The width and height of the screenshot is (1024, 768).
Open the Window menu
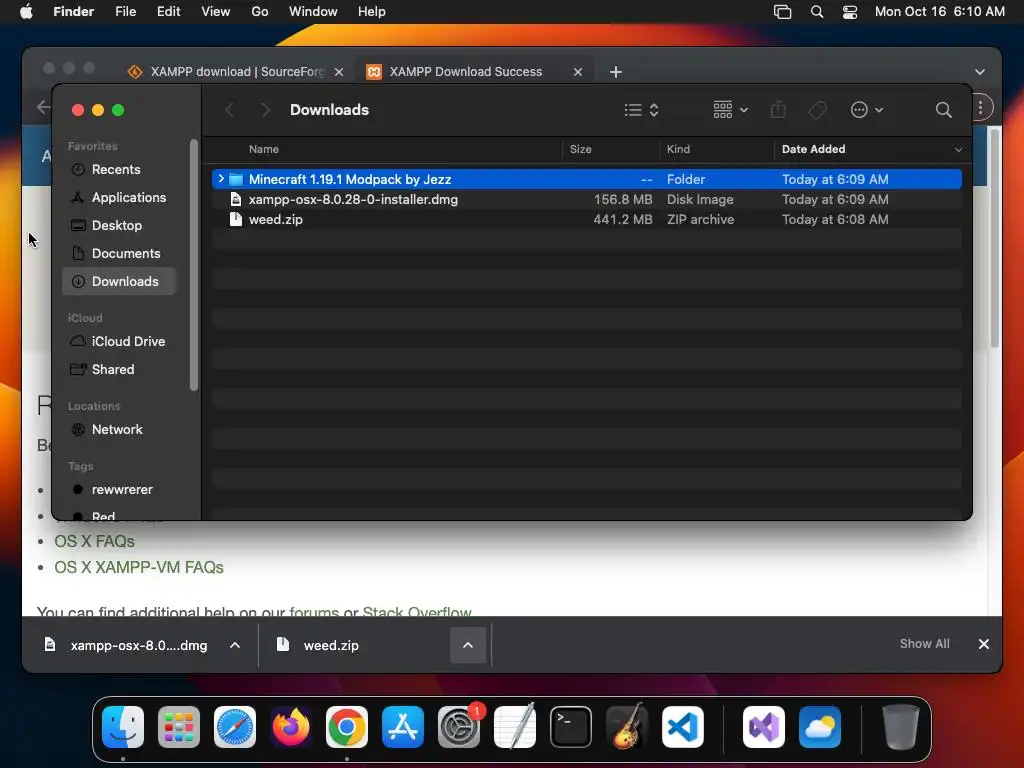(x=313, y=12)
